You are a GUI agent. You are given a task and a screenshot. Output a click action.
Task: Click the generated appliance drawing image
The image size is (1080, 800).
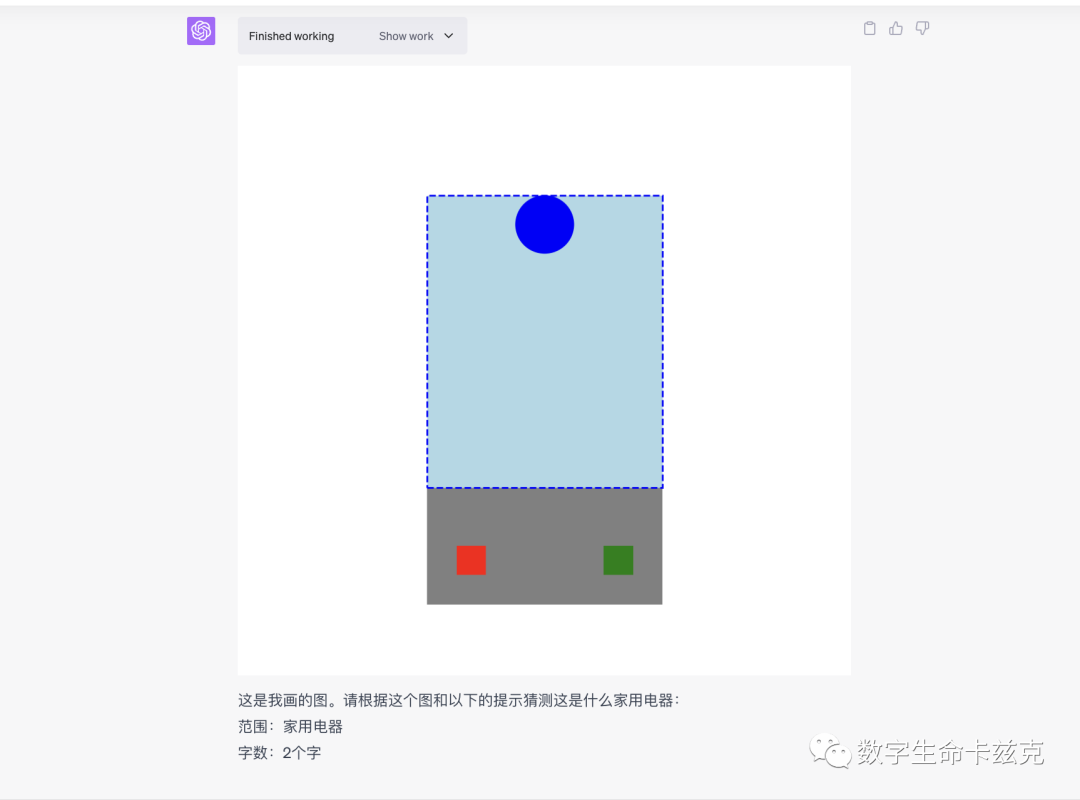click(x=544, y=370)
